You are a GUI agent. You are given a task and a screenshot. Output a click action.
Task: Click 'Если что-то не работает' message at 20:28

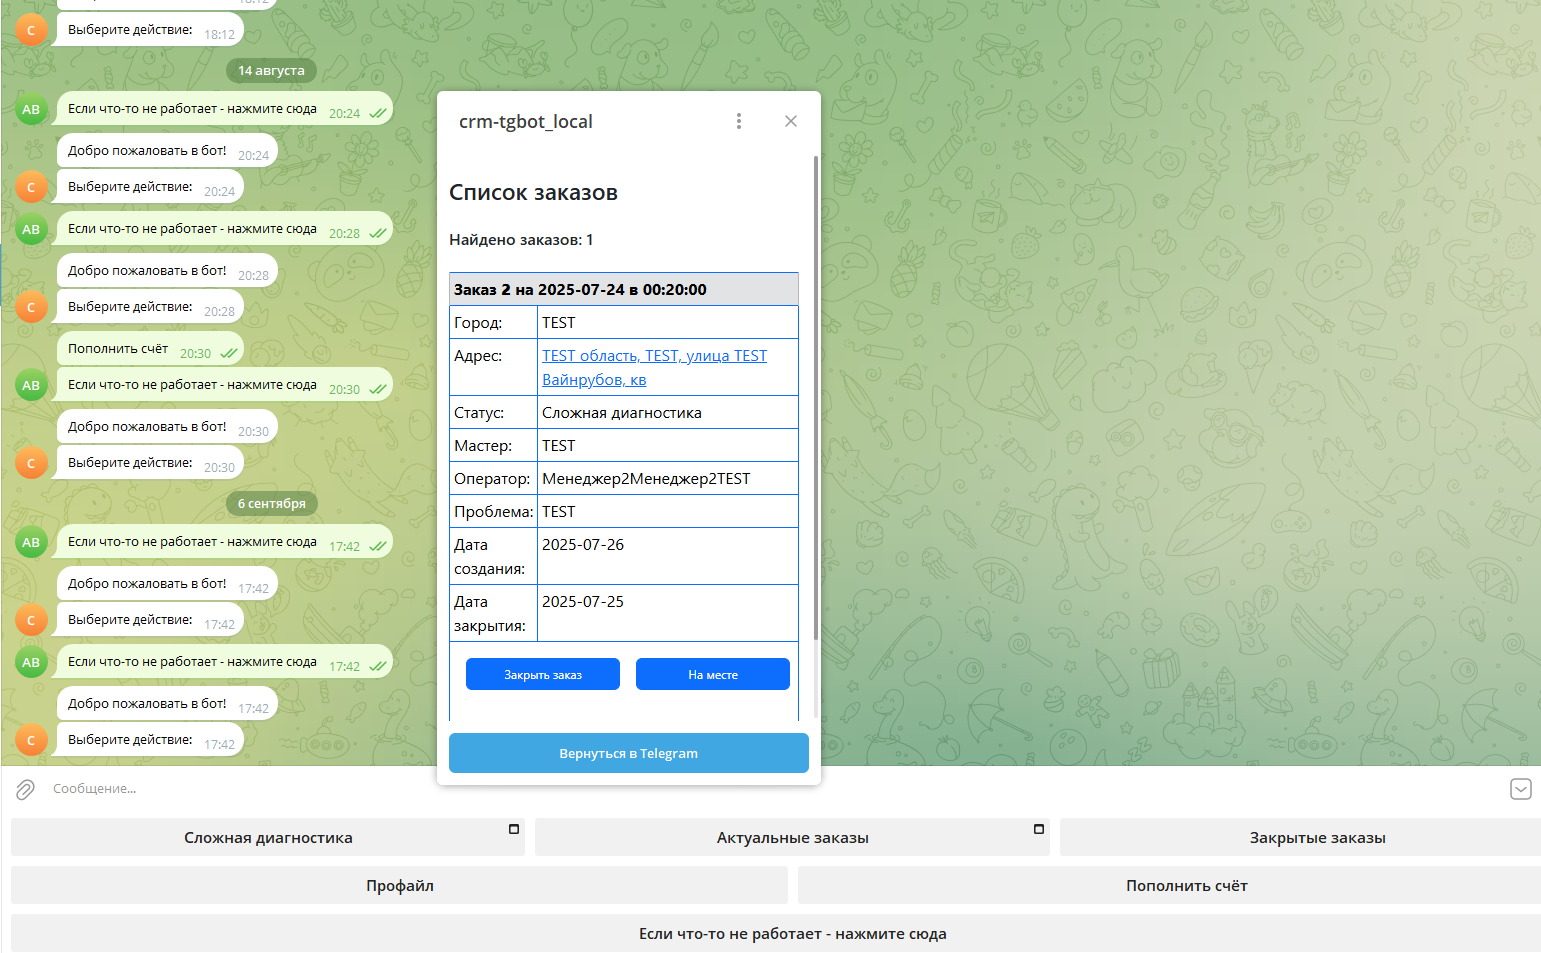224,229
